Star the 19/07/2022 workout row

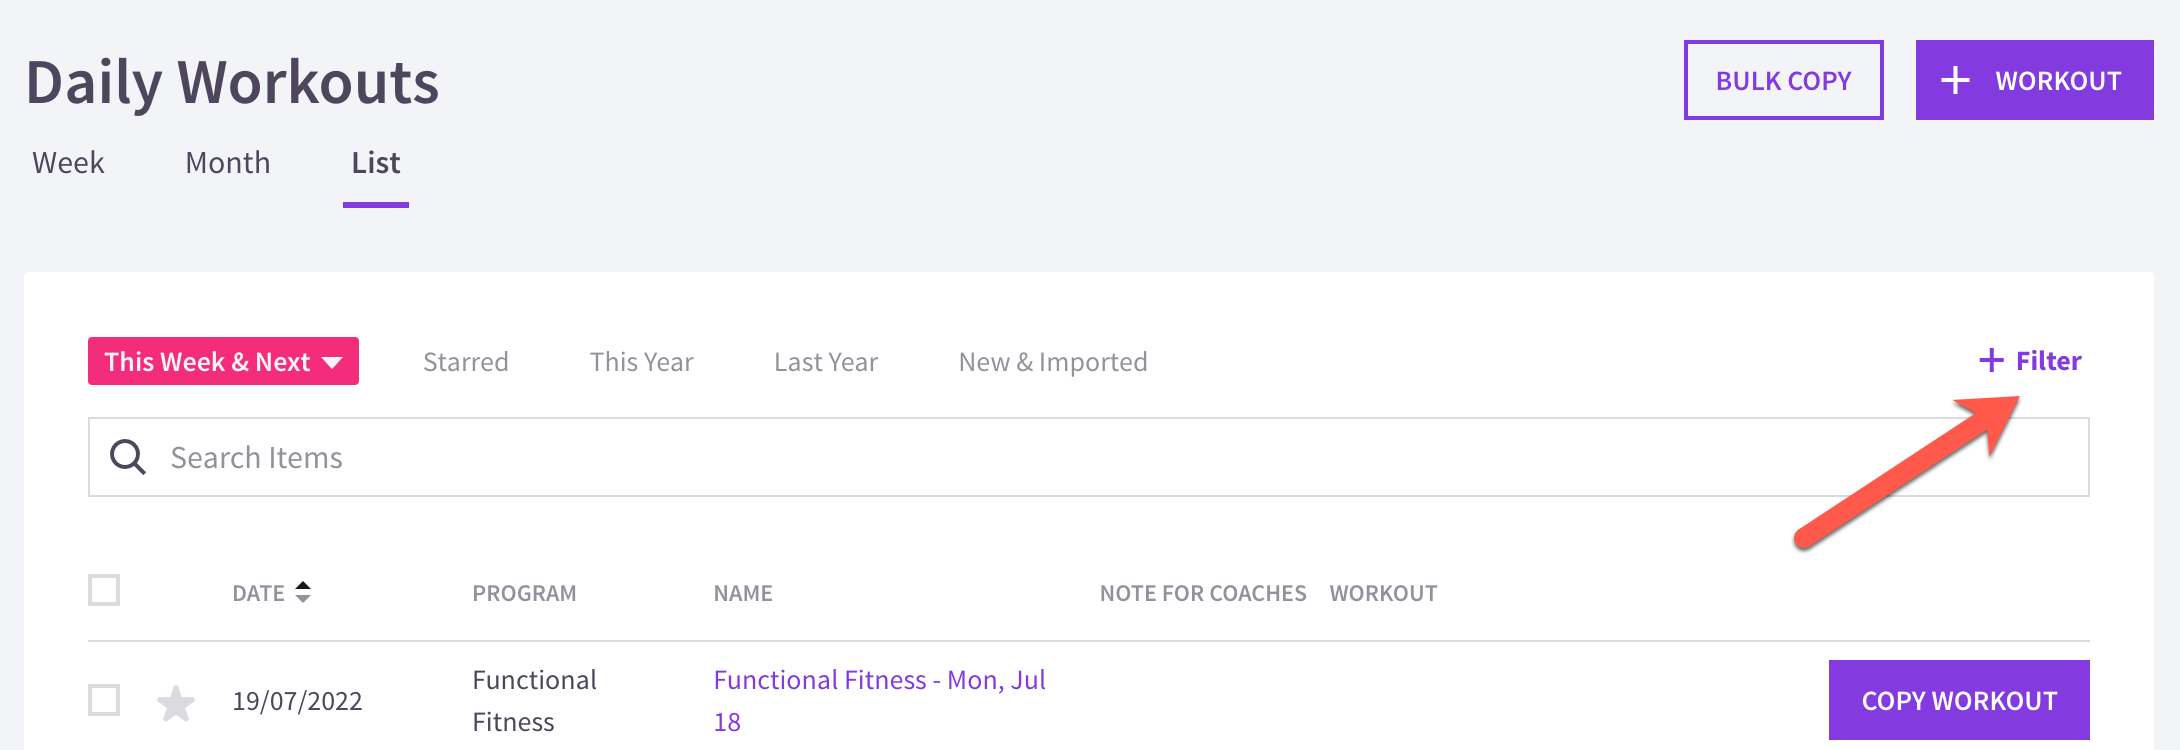[176, 703]
